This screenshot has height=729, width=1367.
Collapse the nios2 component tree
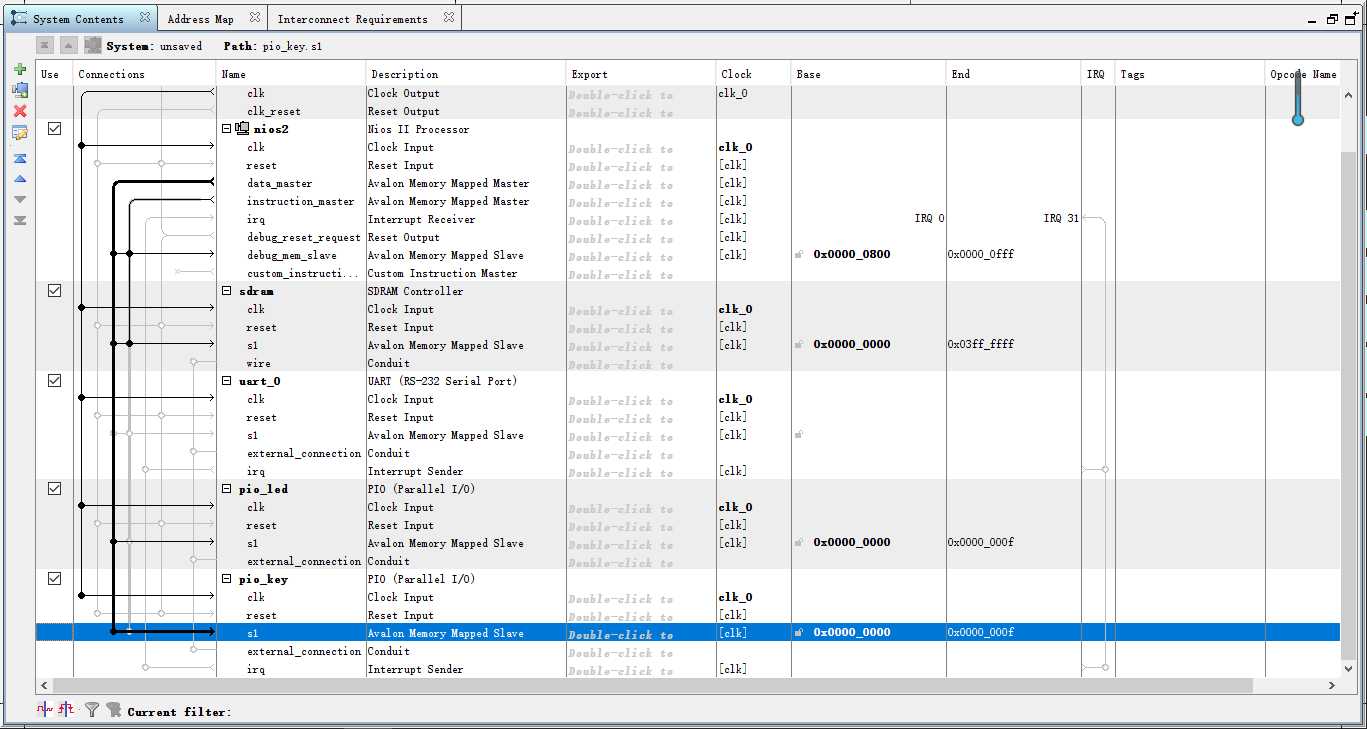(227, 129)
